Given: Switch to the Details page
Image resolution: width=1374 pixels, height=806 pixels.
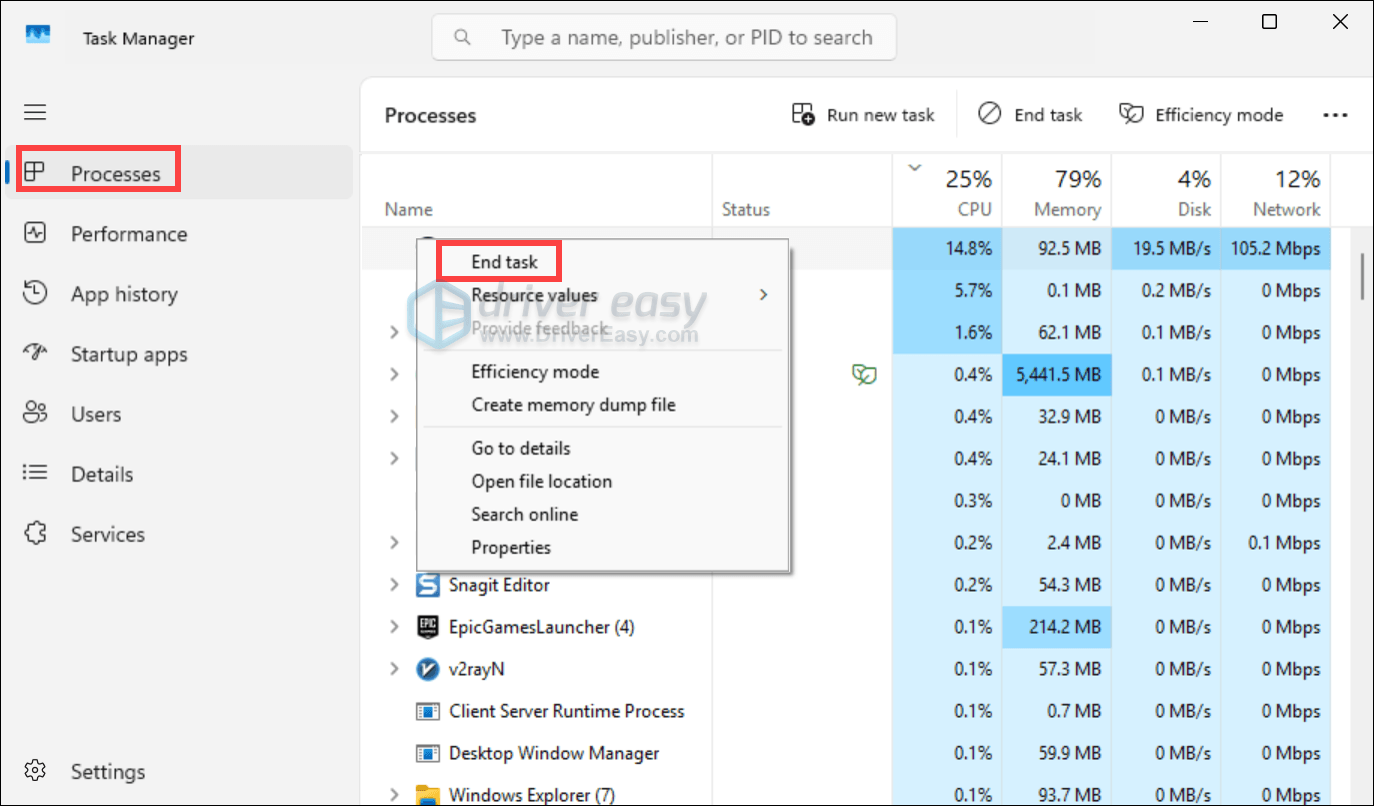Looking at the screenshot, I should tap(101, 474).
